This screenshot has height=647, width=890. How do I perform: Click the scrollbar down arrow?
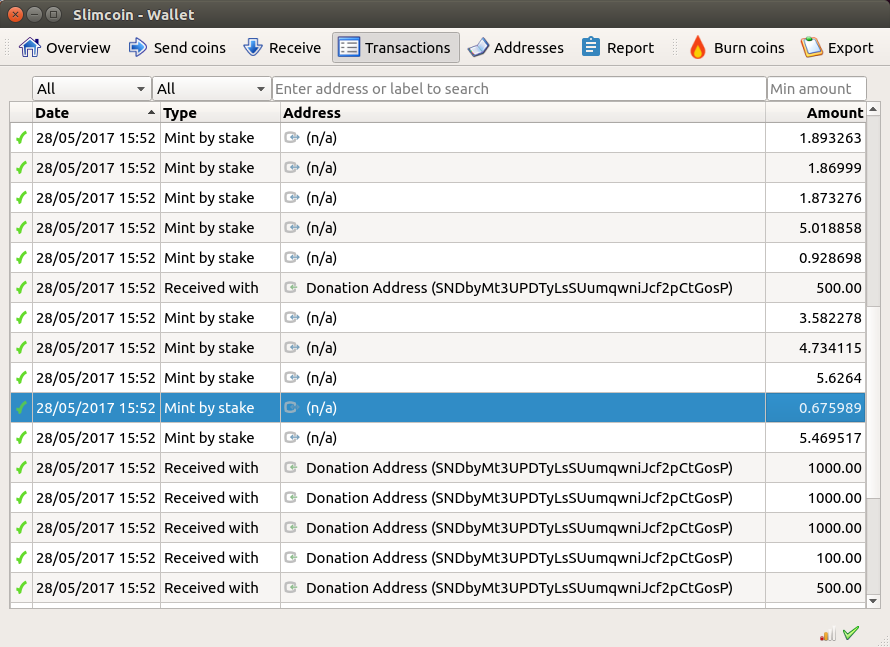873,600
